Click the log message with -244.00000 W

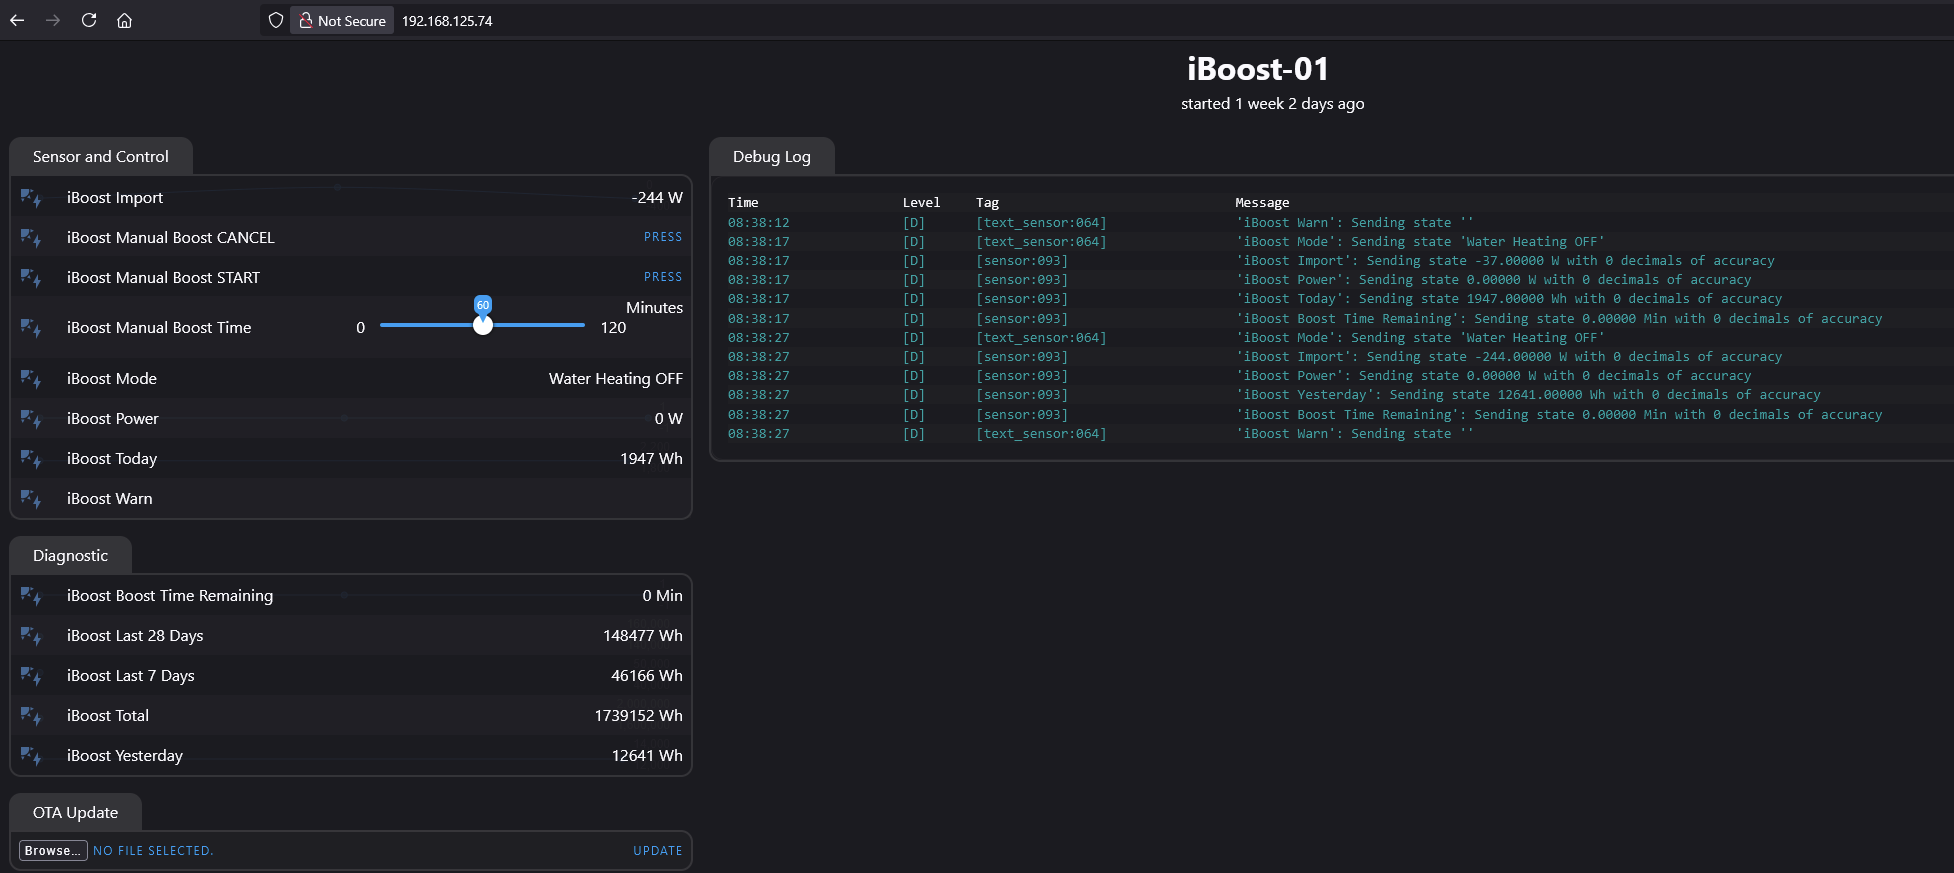click(x=1509, y=357)
